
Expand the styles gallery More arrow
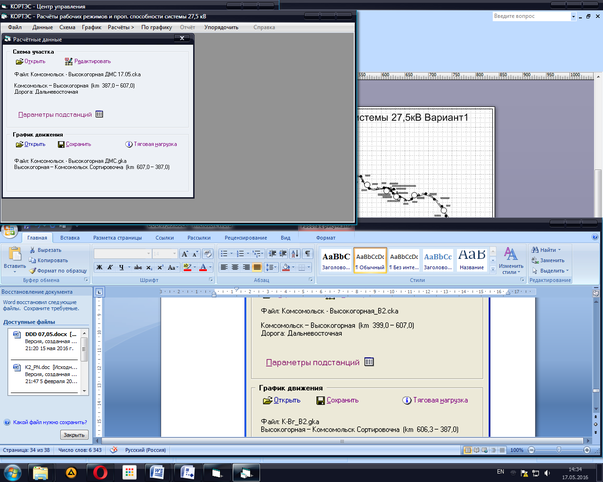[x=493, y=270]
